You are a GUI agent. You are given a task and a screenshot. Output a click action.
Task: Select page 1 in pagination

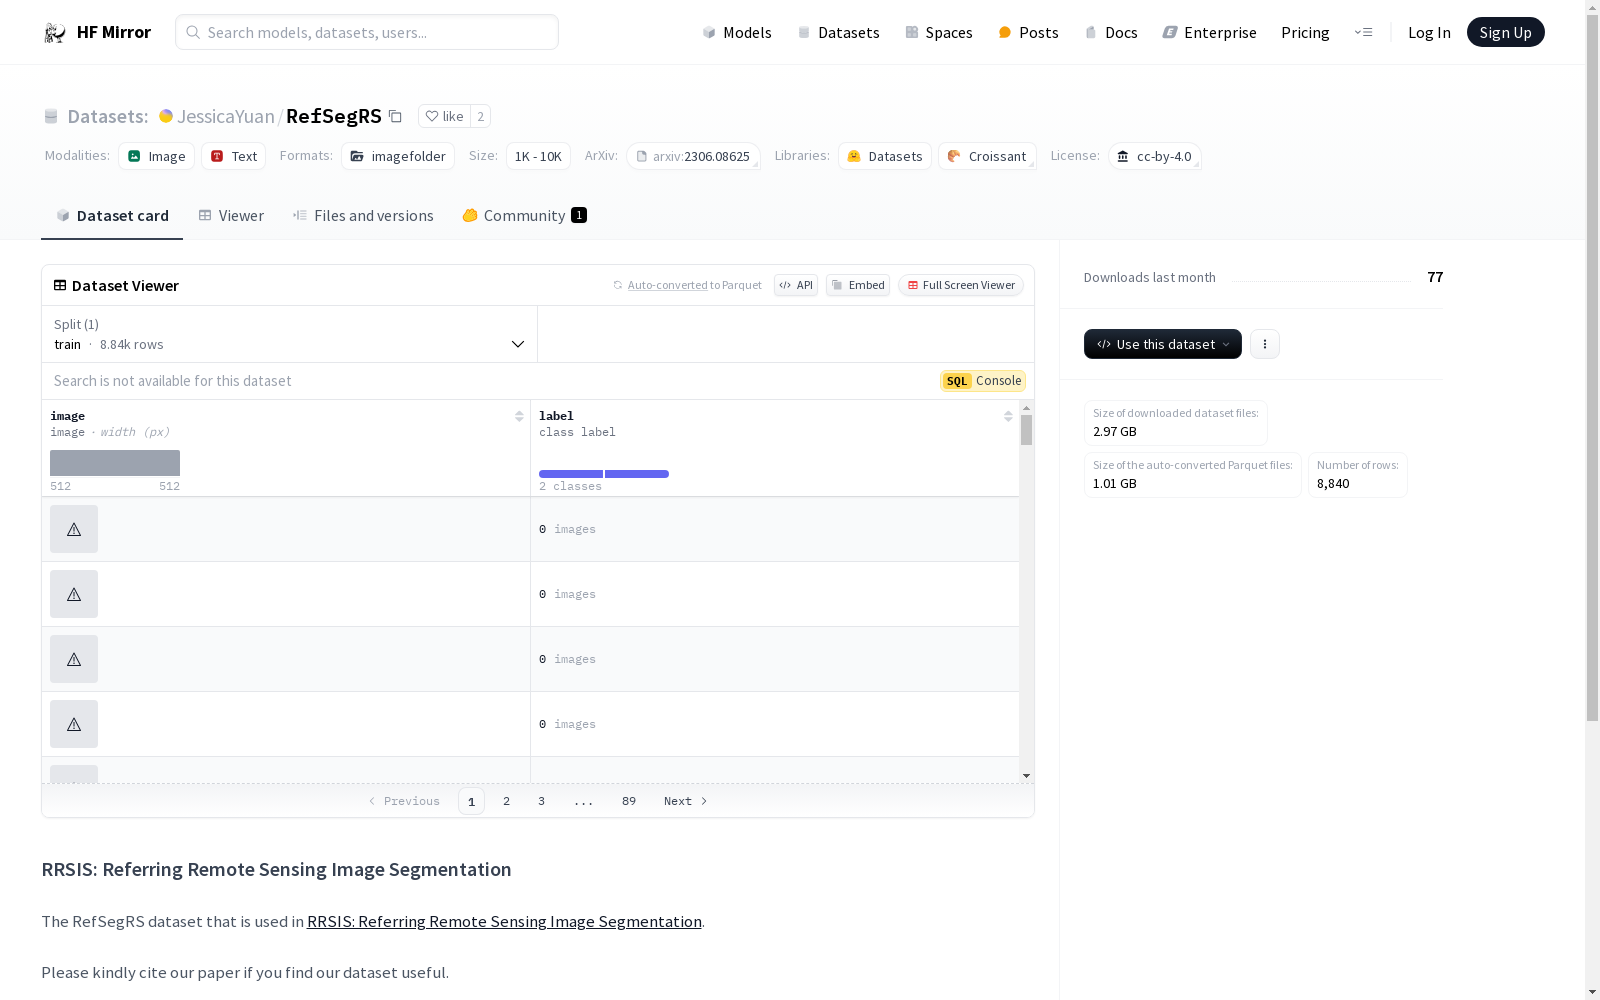tap(471, 801)
